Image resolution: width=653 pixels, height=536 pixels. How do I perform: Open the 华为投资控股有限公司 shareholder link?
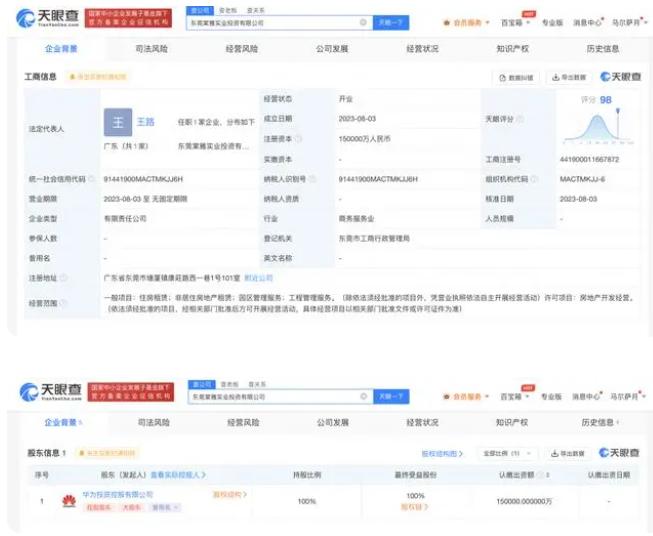tap(118, 495)
